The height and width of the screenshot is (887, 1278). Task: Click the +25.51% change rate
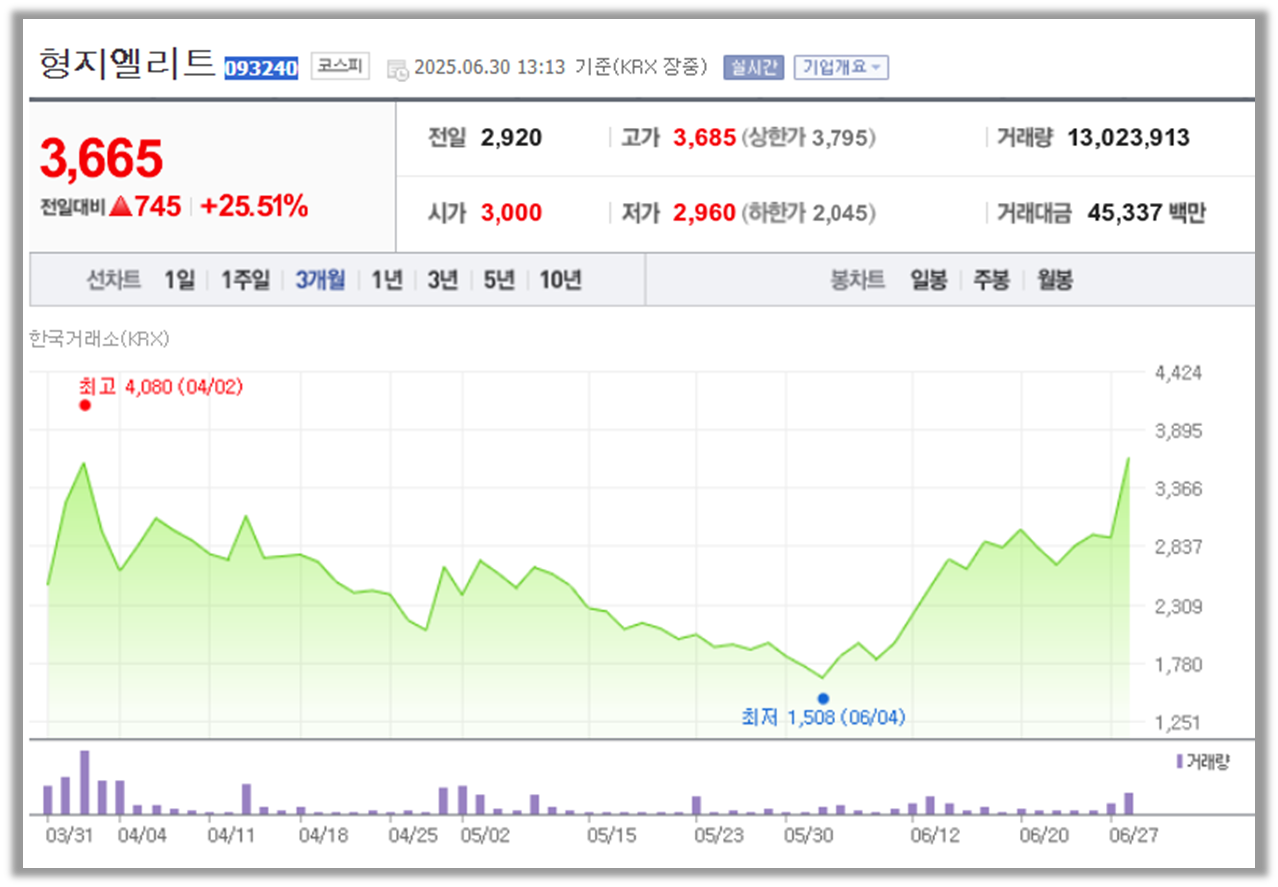click(x=254, y=207)
